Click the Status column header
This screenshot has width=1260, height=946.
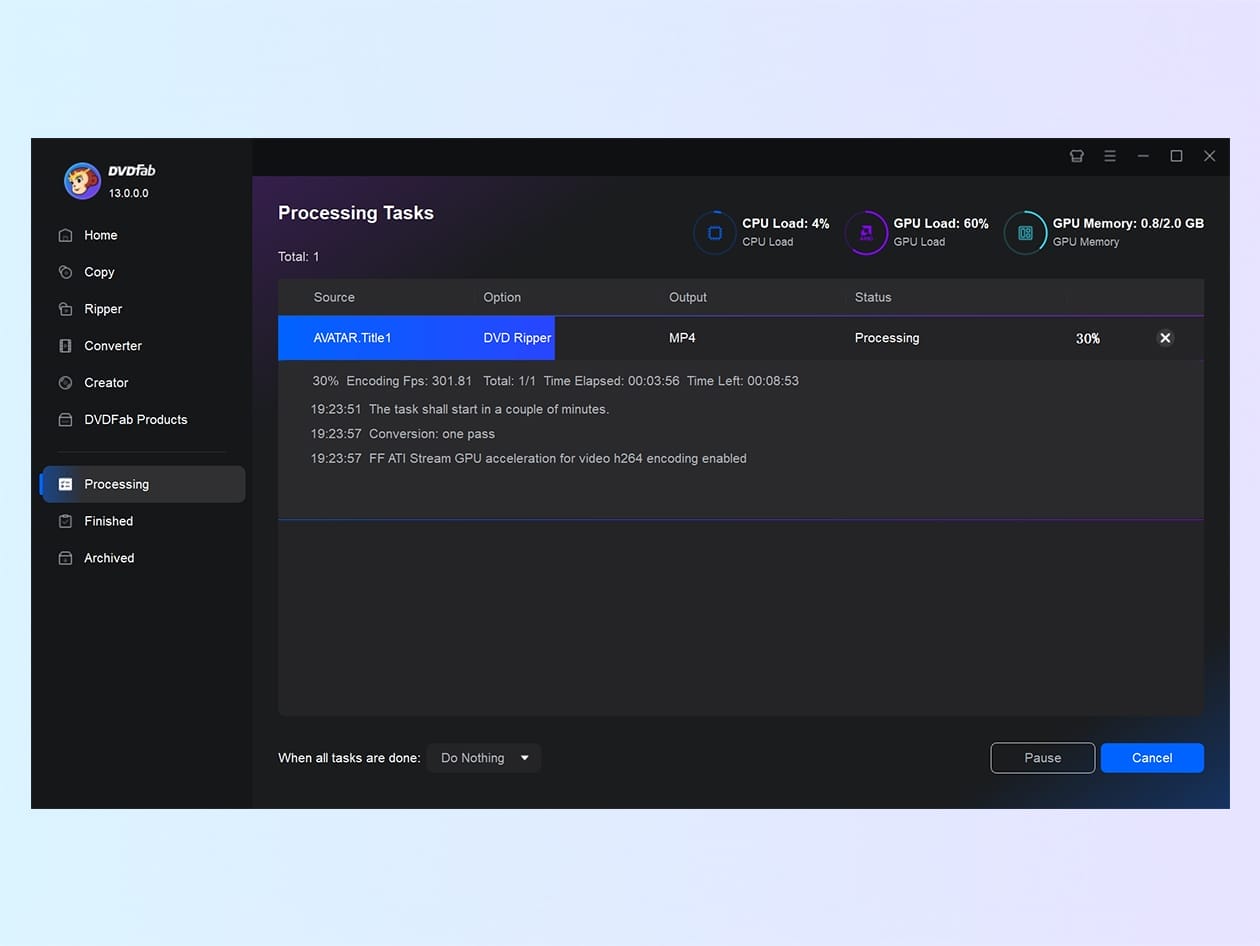click(872, 297)
